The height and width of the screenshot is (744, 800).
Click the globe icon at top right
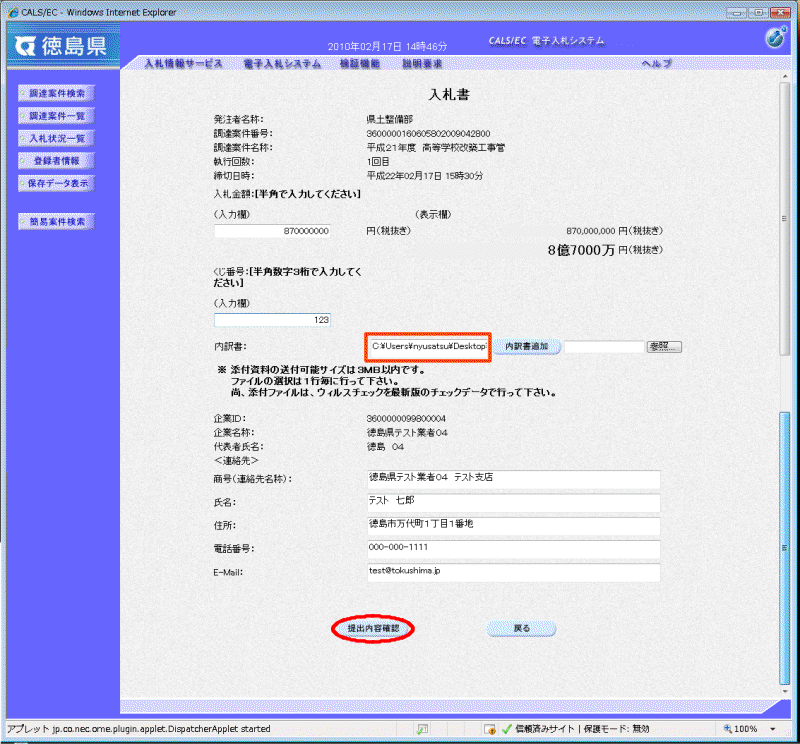click(775, 39)
